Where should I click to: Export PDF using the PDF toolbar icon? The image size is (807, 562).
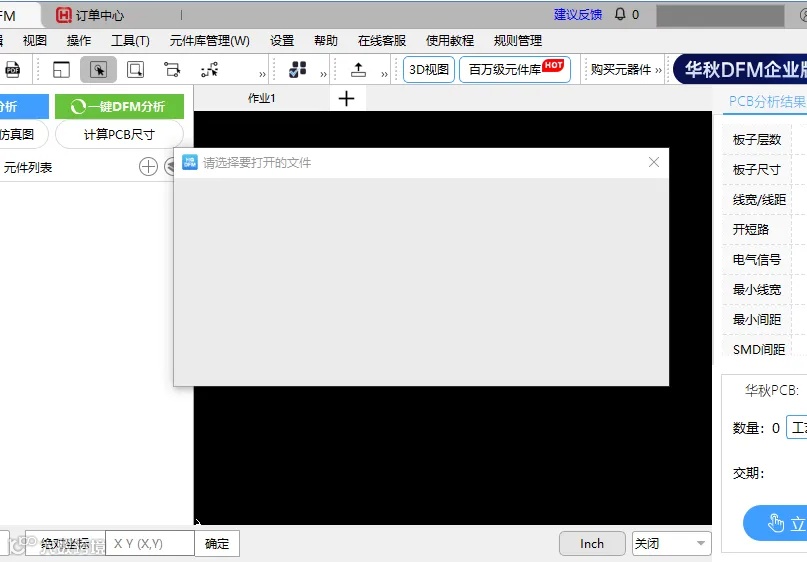(12, 70)
